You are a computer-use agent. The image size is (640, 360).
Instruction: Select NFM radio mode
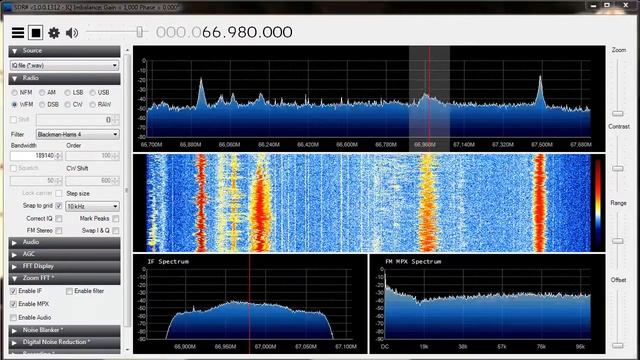[15, 93]
